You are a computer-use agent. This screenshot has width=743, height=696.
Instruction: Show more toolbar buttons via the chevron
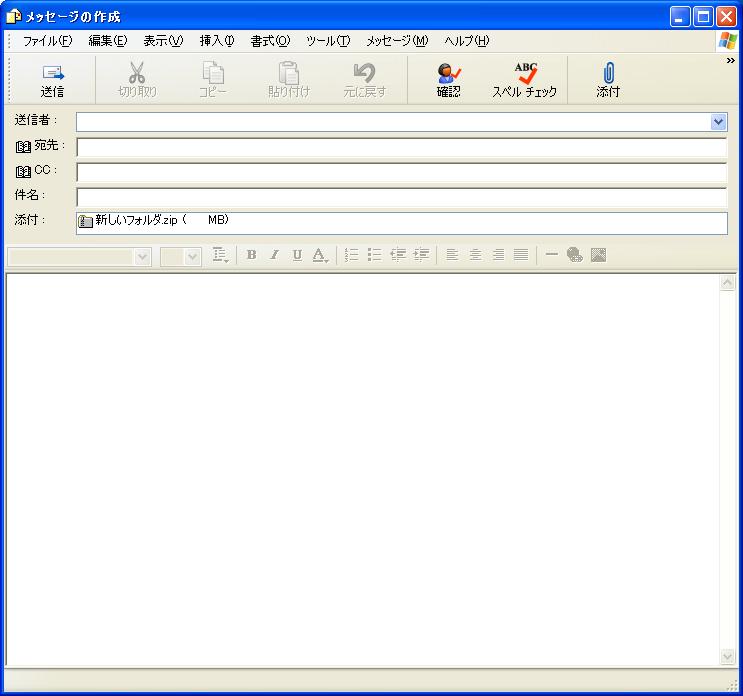(x=731, y=61)
